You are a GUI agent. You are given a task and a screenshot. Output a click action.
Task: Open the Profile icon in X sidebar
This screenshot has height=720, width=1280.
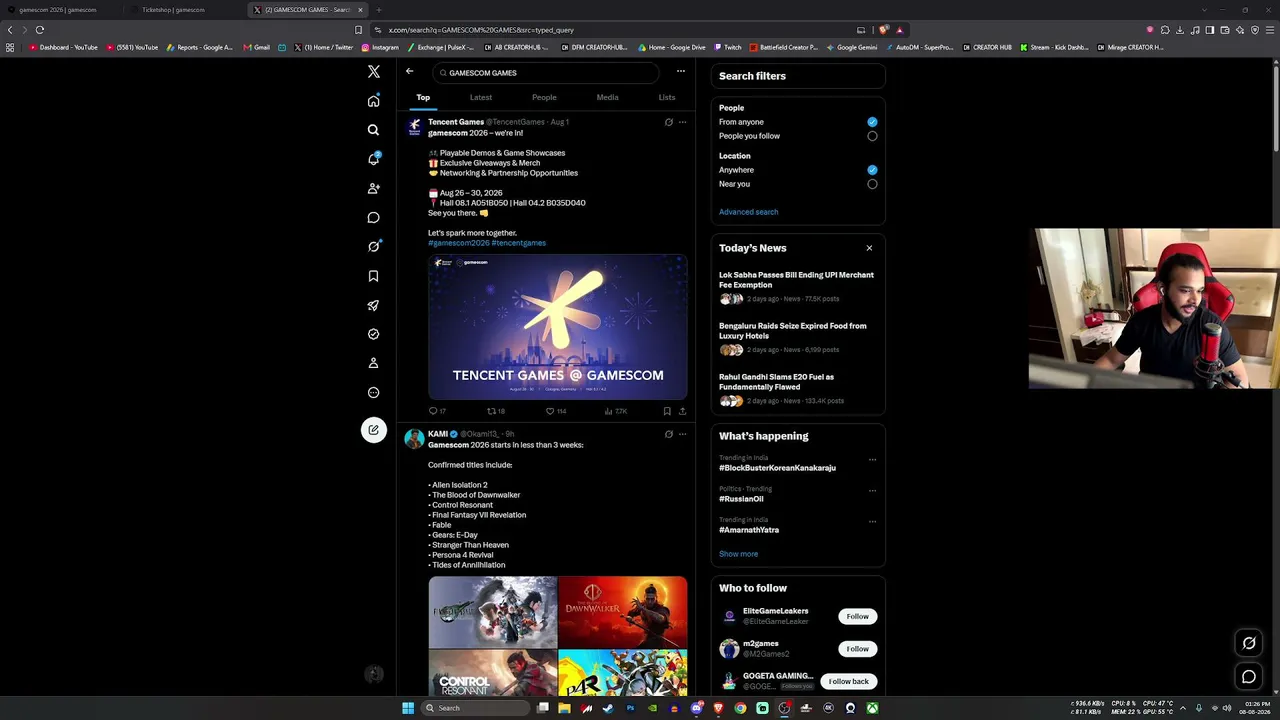click(373, 363)
